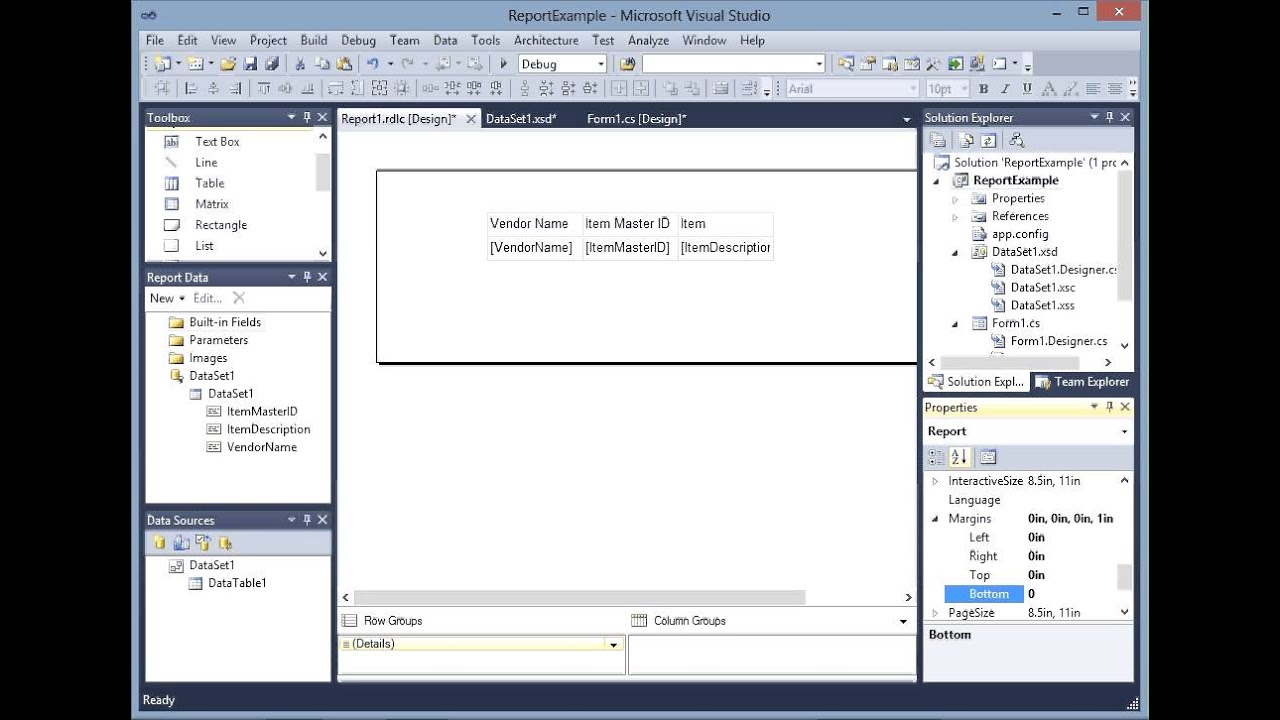Apply underline with the U icon
Screen dimensions: 1280x720
tap(1025, 89)
